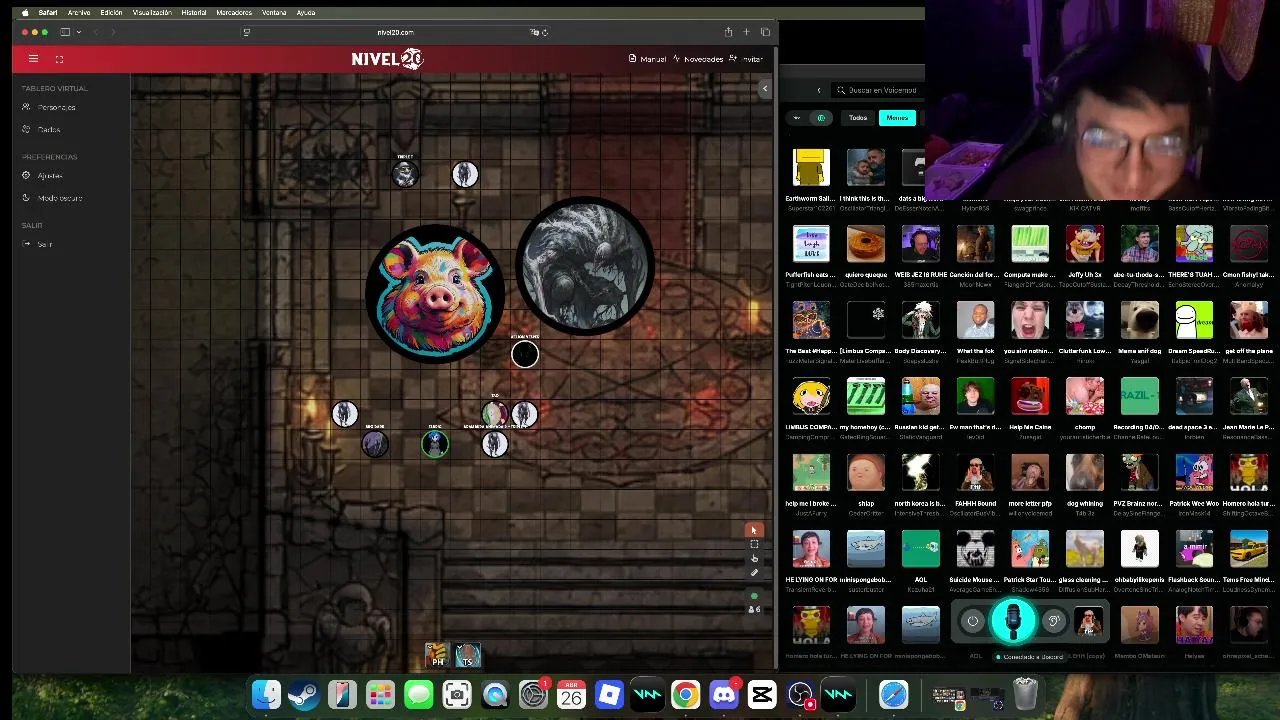
Task: Toggle fullscreen mode icon in Nivel20 header
Action: point(59,59)
